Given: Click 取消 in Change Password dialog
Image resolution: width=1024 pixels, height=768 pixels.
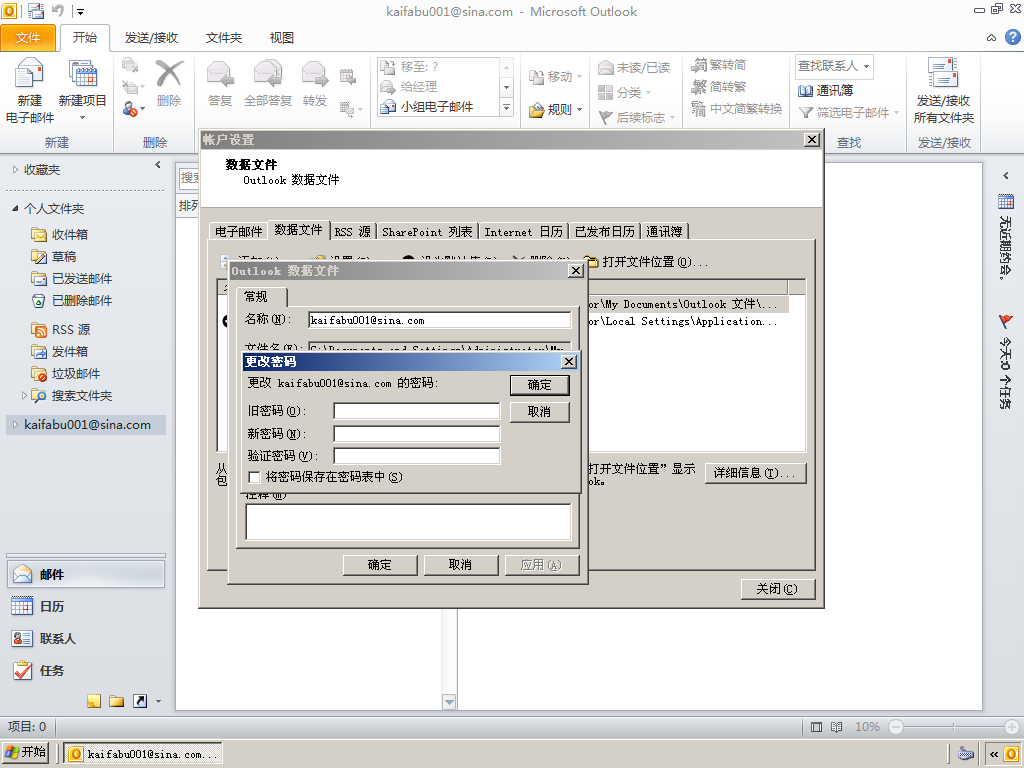Looking at the screenshot, I should pos(539,412).
